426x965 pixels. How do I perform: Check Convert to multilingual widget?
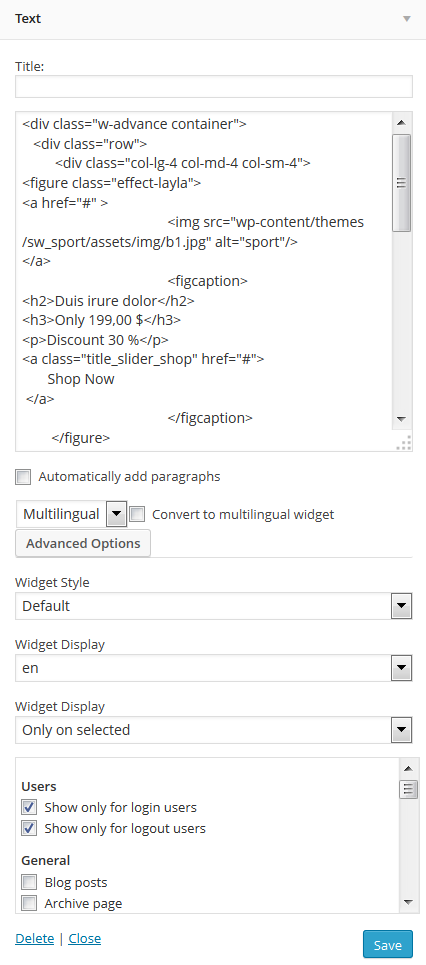[137, 514]
